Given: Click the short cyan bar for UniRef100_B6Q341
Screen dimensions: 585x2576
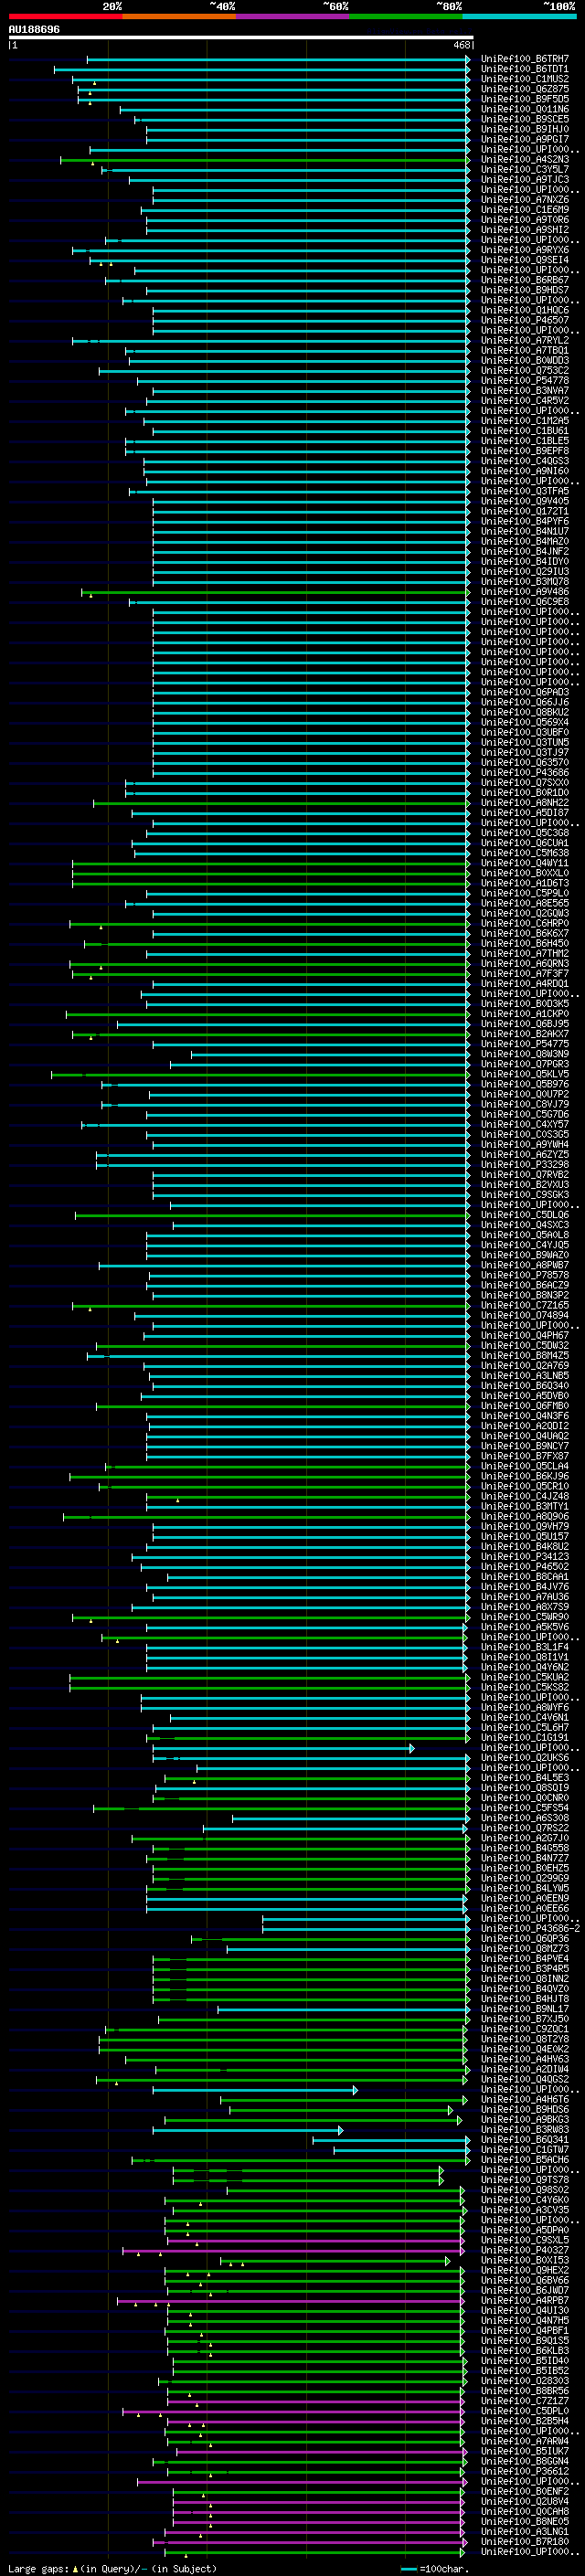Looking at the screenshot, I should (391, 2139).
